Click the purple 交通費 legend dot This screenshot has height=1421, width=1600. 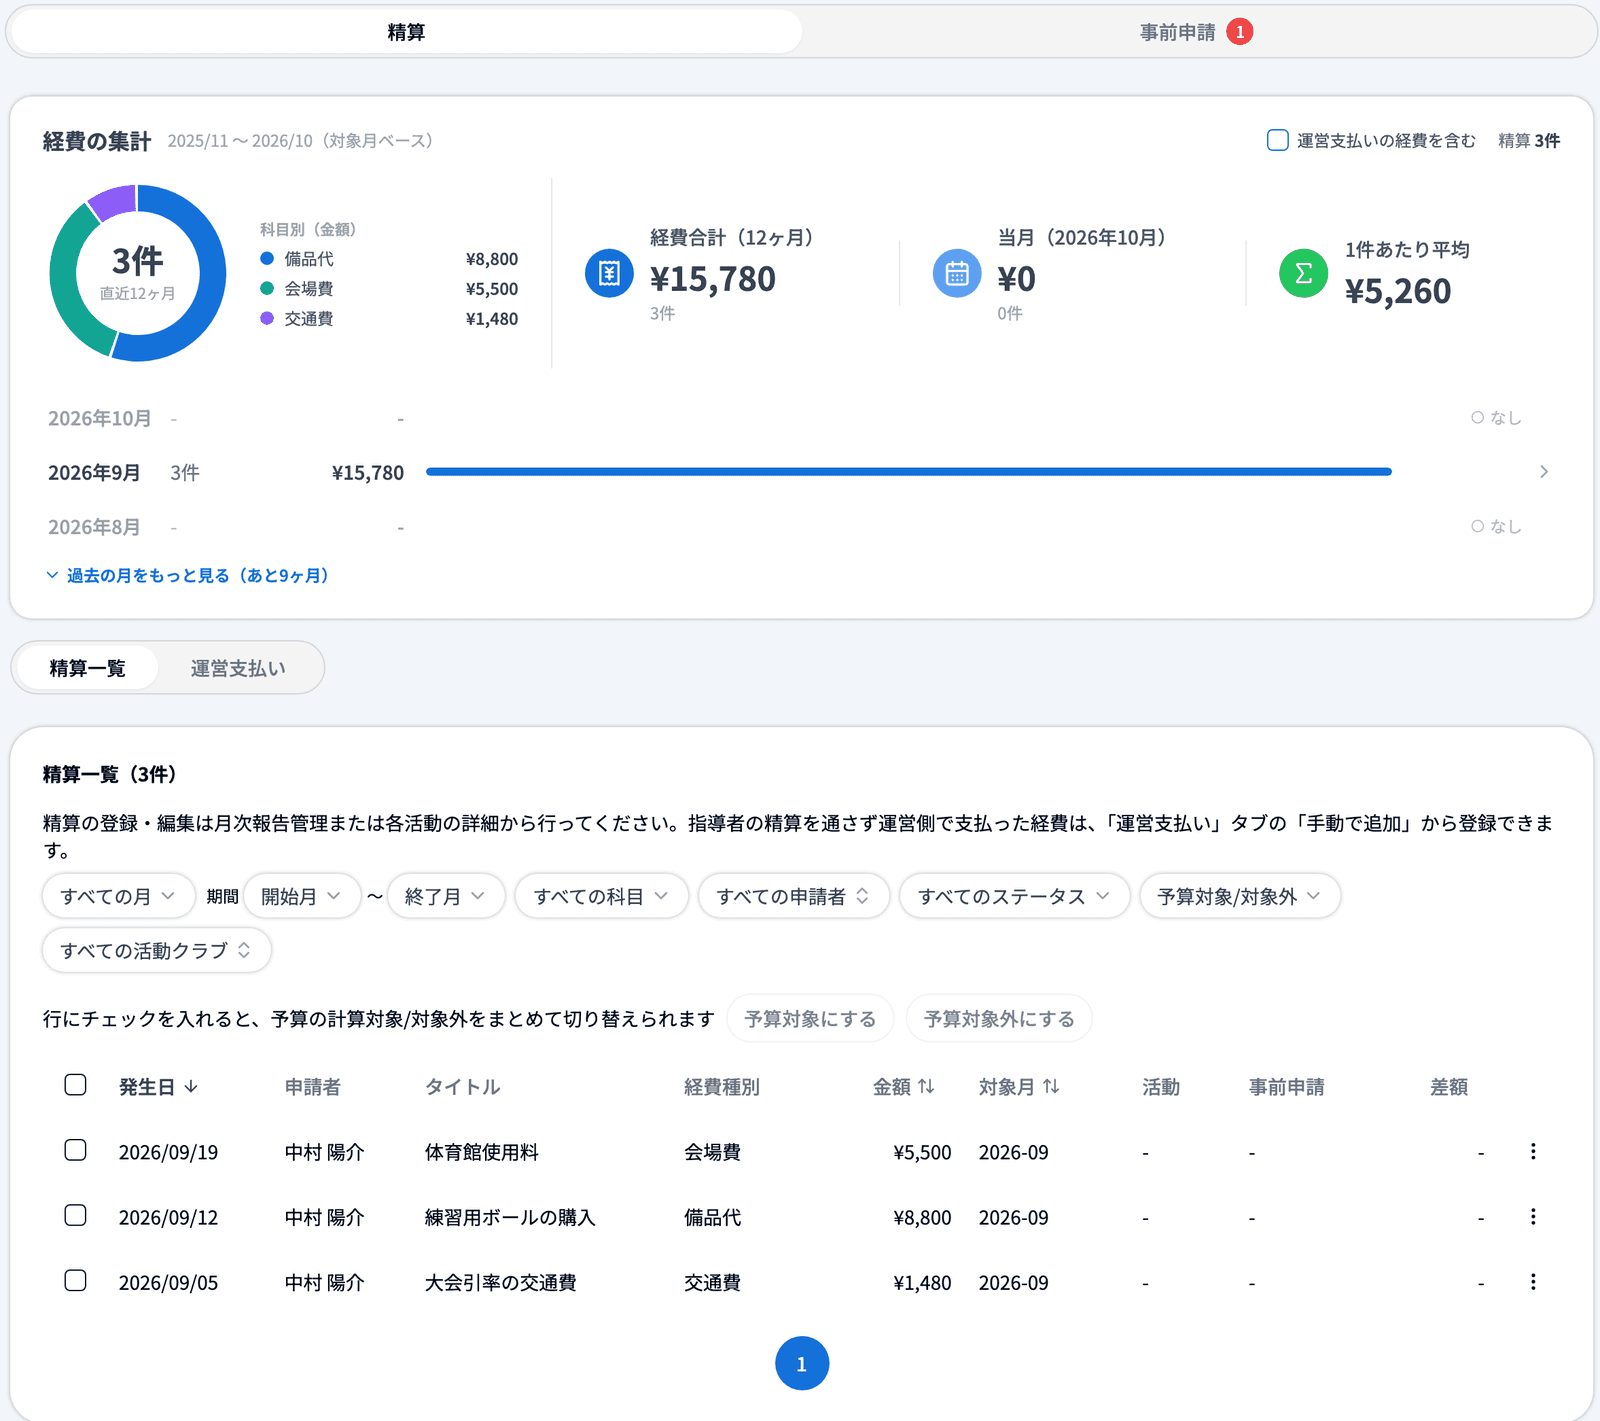(x=267, y=318)
